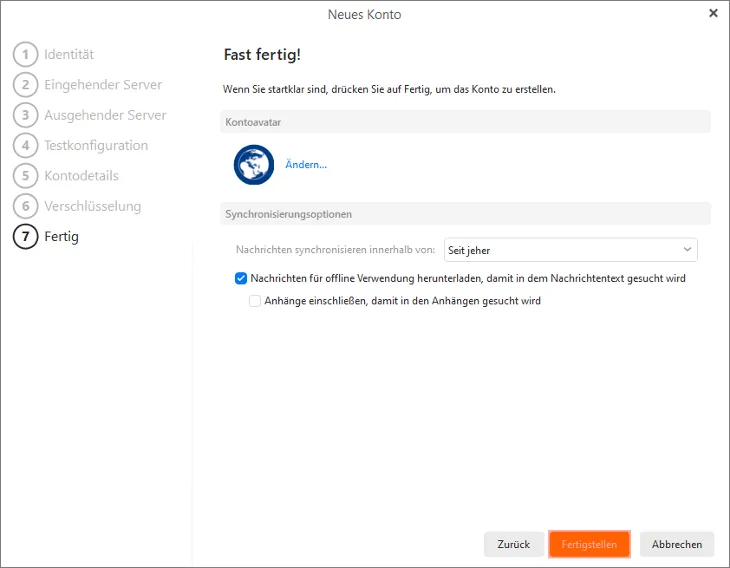Click the step 4 number circle
Viewport: 730px width, 568px height.
click(x=26, y=146)
